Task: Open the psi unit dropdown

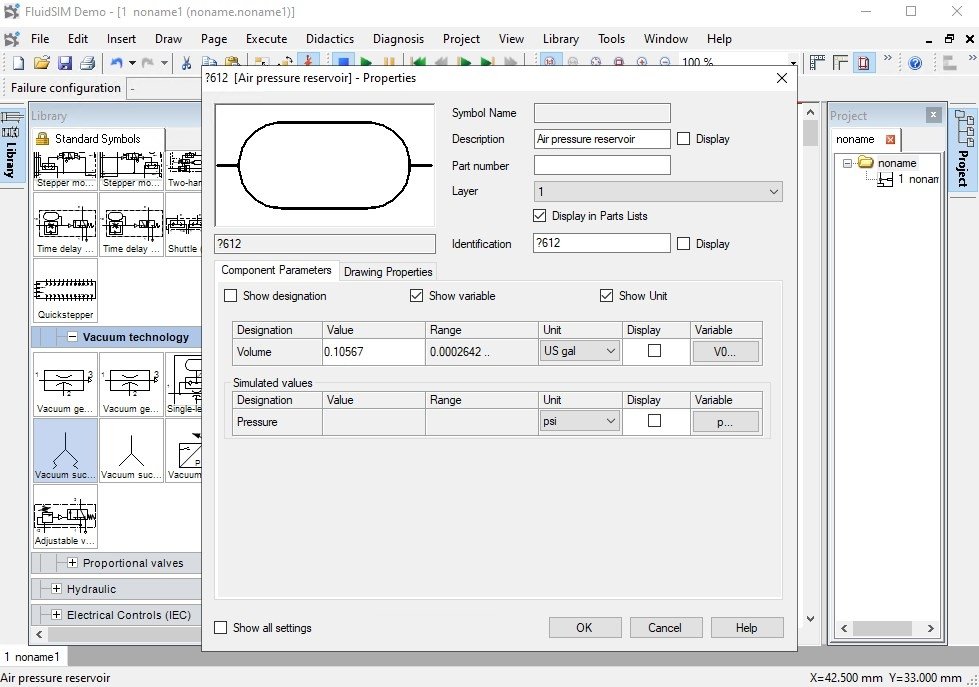Action: 579,421
